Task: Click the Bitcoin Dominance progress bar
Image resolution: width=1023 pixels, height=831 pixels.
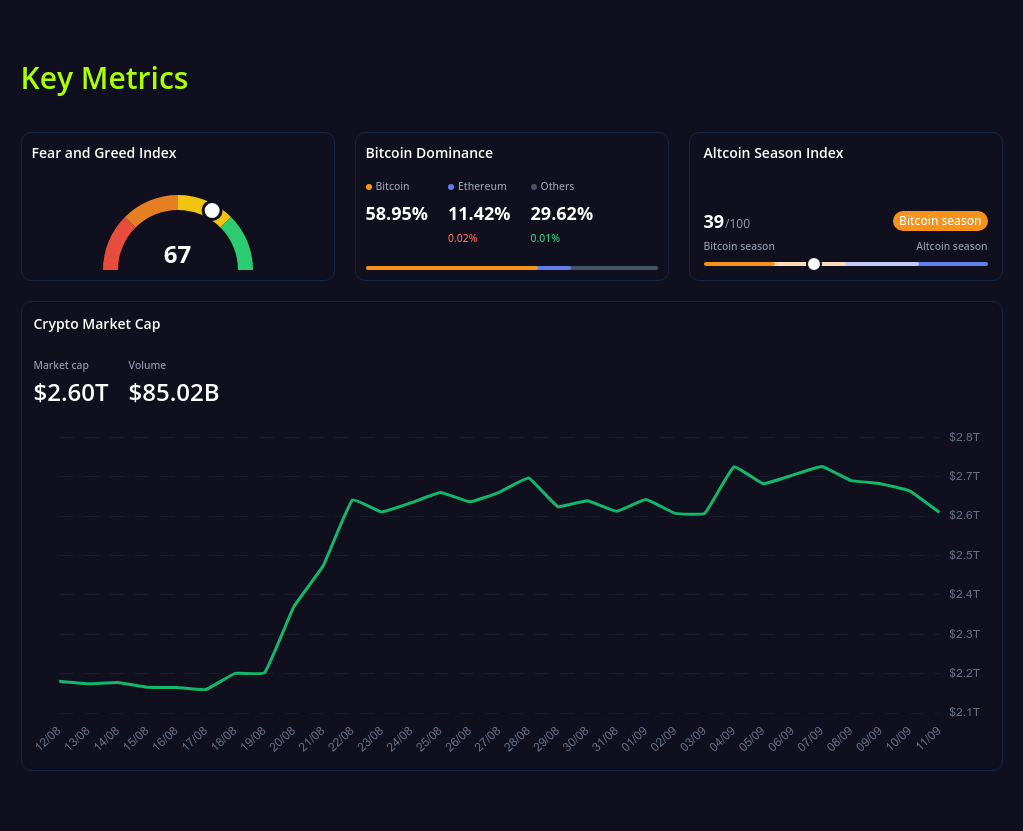Action: click(512, 267)
